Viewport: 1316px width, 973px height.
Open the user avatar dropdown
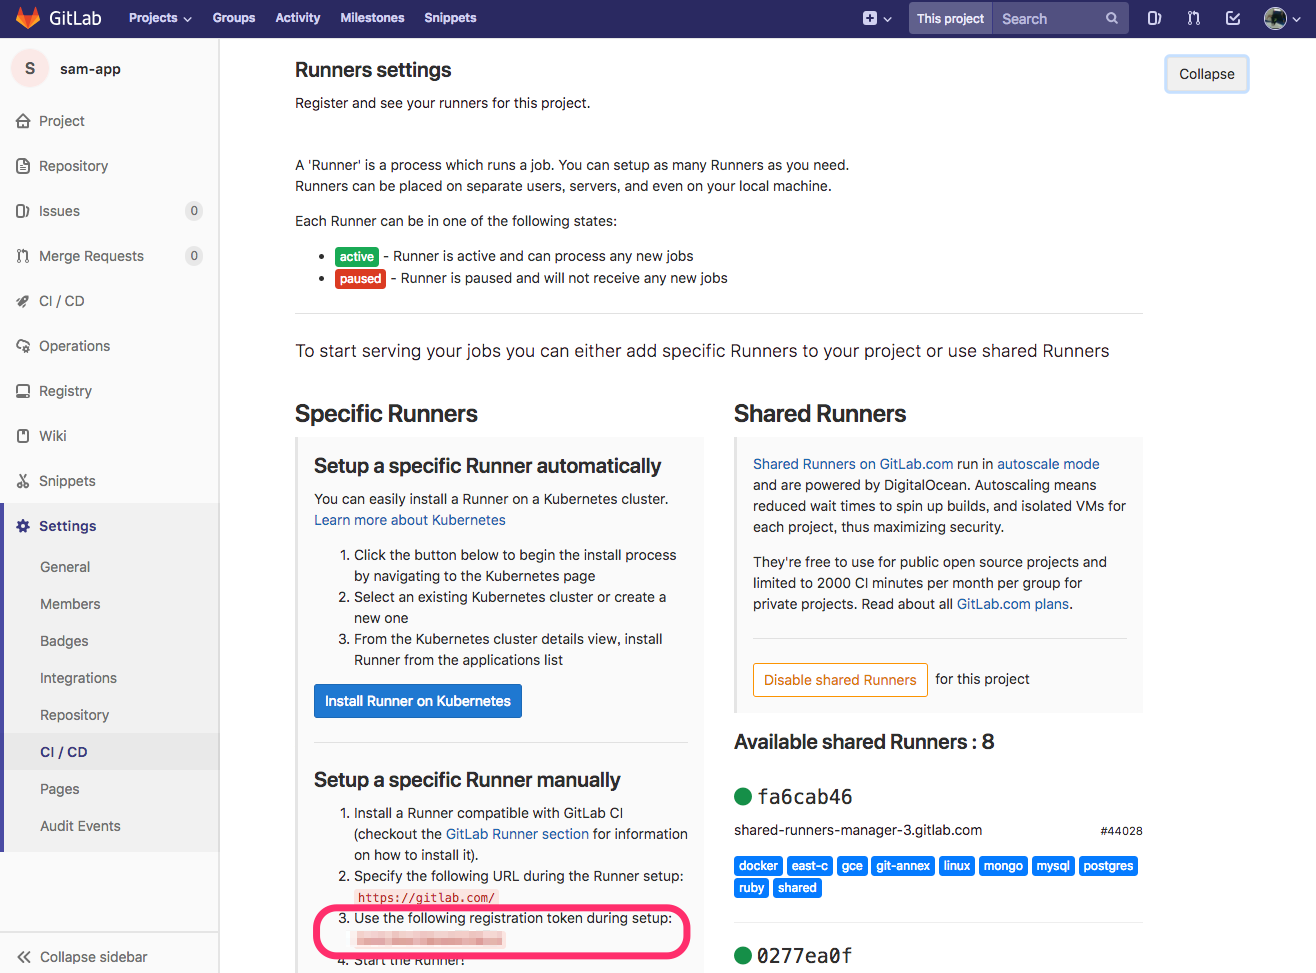point(1281,17)
